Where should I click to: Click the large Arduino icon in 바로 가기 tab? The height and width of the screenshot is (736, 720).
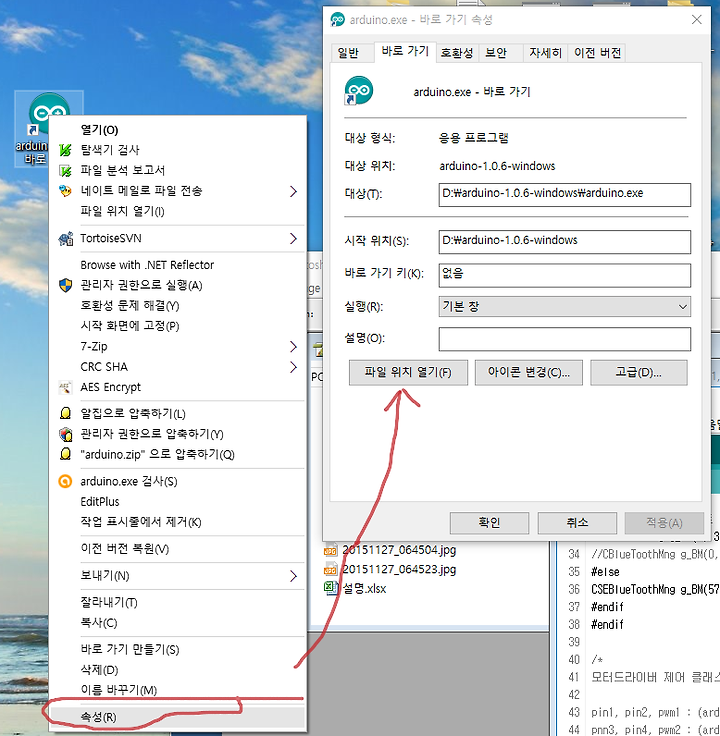click(359, 91)
